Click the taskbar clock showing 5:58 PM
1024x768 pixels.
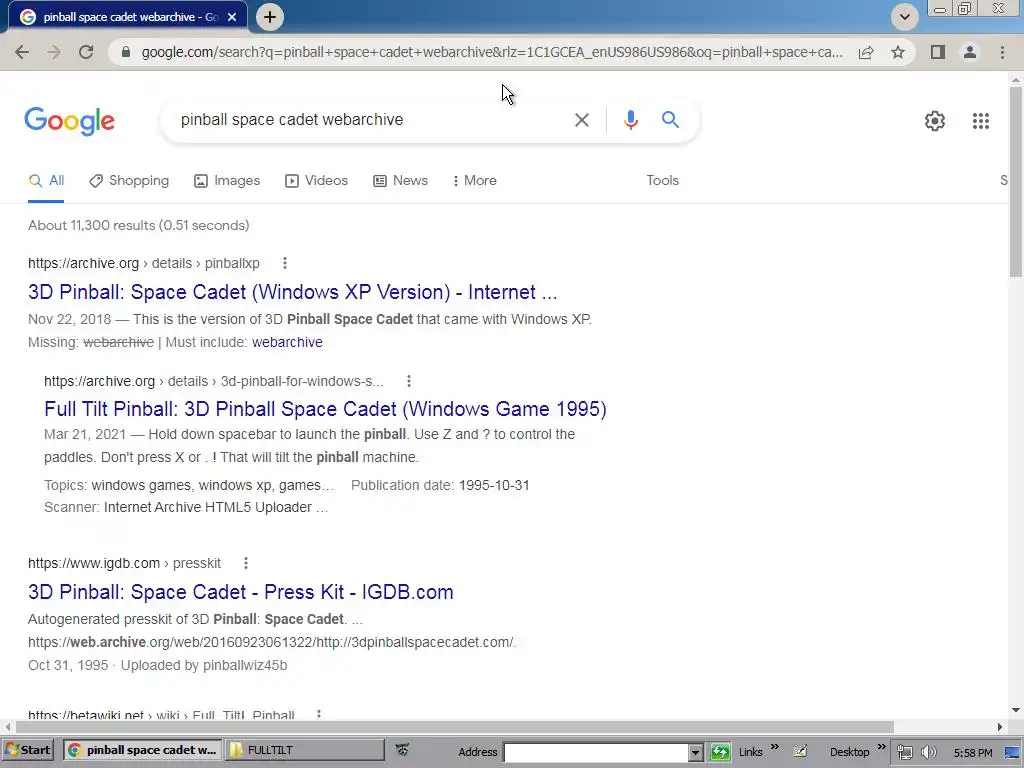tap(972, 753)
